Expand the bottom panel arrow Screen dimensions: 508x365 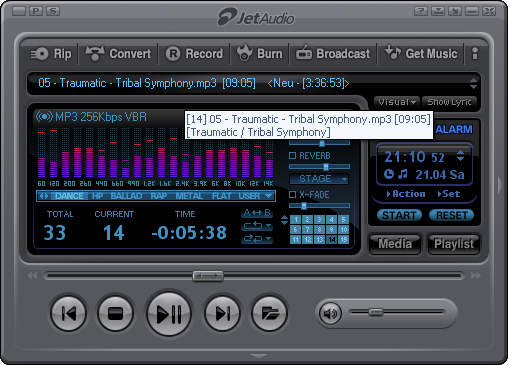tap(259, 355)
